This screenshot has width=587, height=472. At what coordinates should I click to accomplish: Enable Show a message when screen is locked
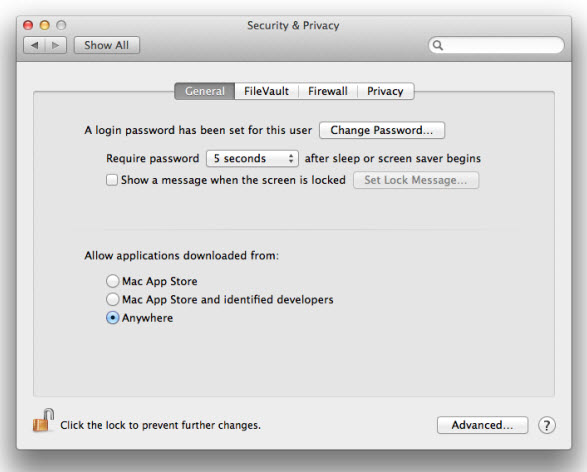coord(112,180)
